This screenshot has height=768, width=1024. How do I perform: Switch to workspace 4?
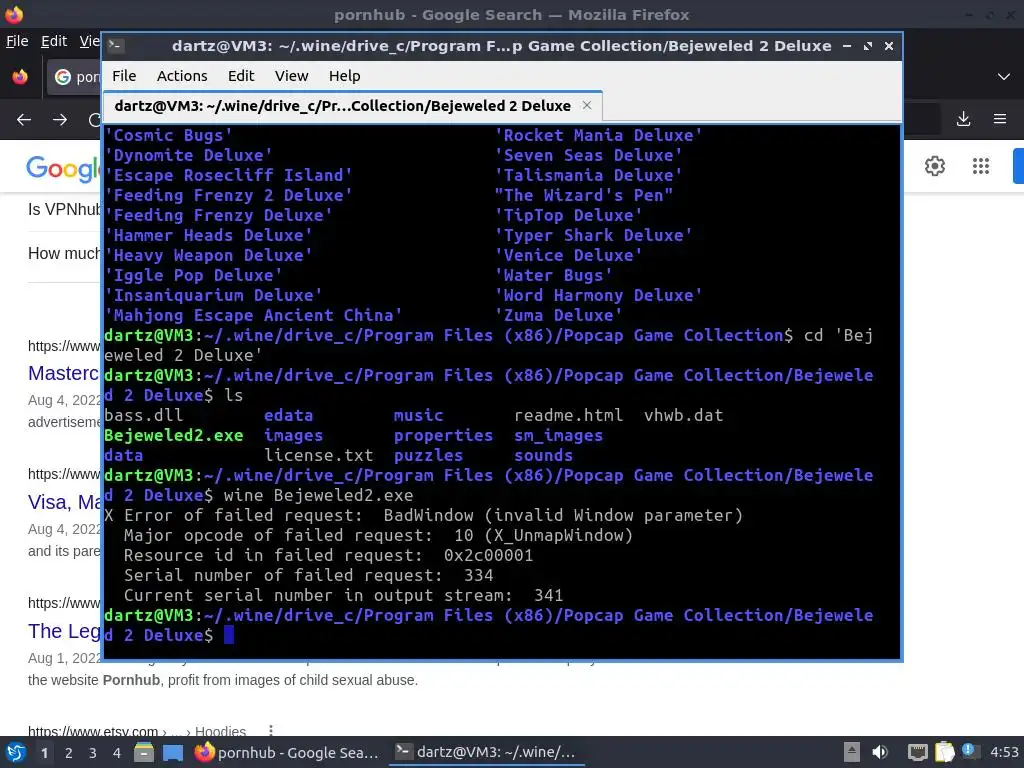[x=117, y=753]
